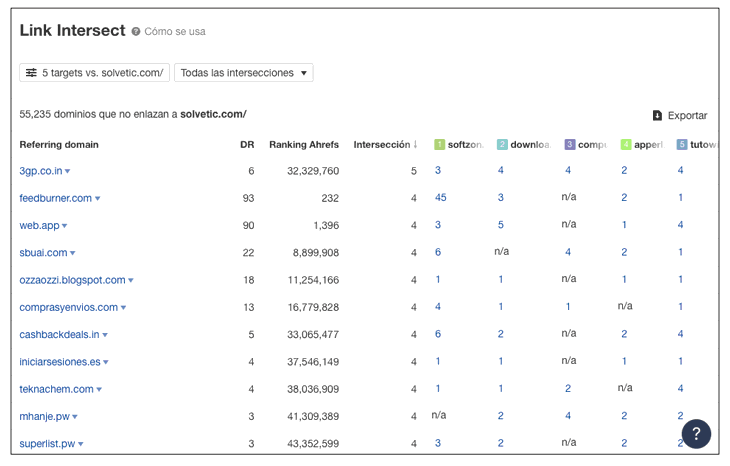Viewport: 730px width, 466px height.
Task: Click the purple number 3 column badge
Action: point(570,145)
